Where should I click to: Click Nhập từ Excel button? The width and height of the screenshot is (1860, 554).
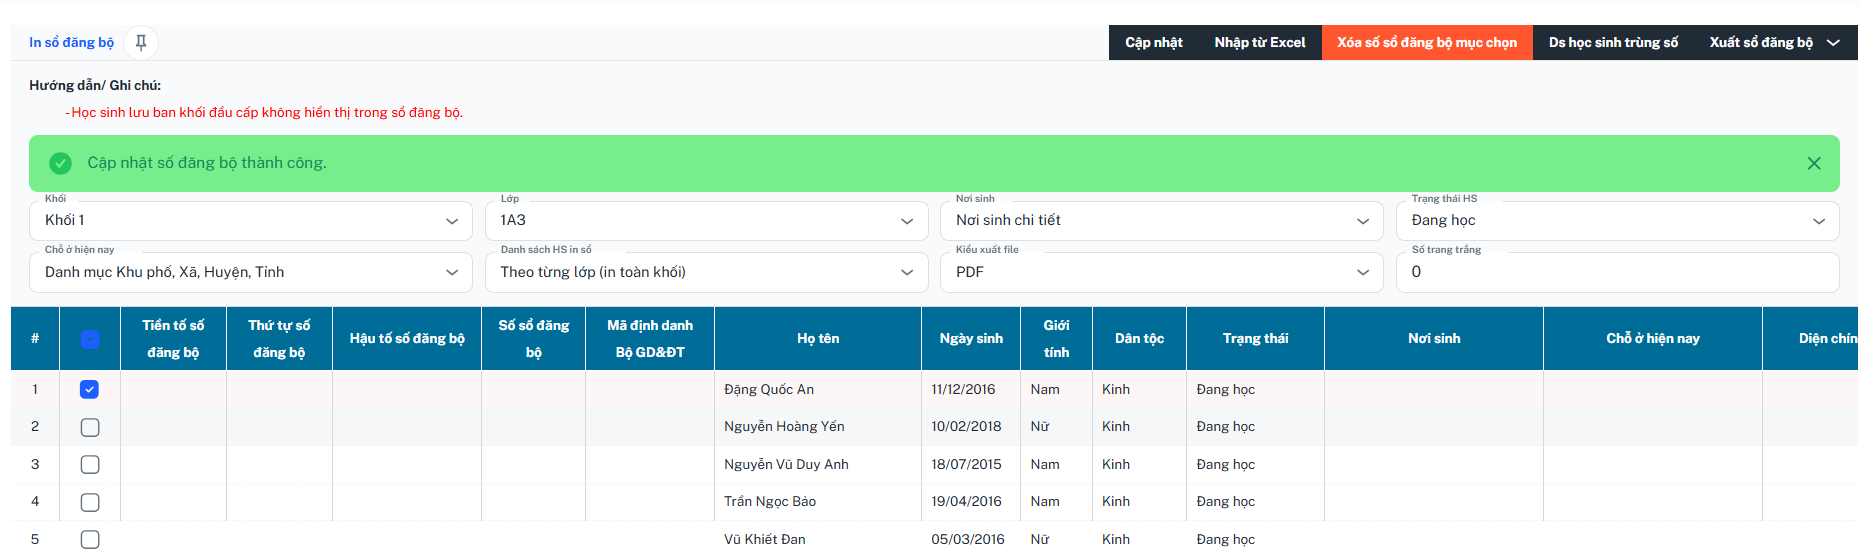pos(1259,43)
